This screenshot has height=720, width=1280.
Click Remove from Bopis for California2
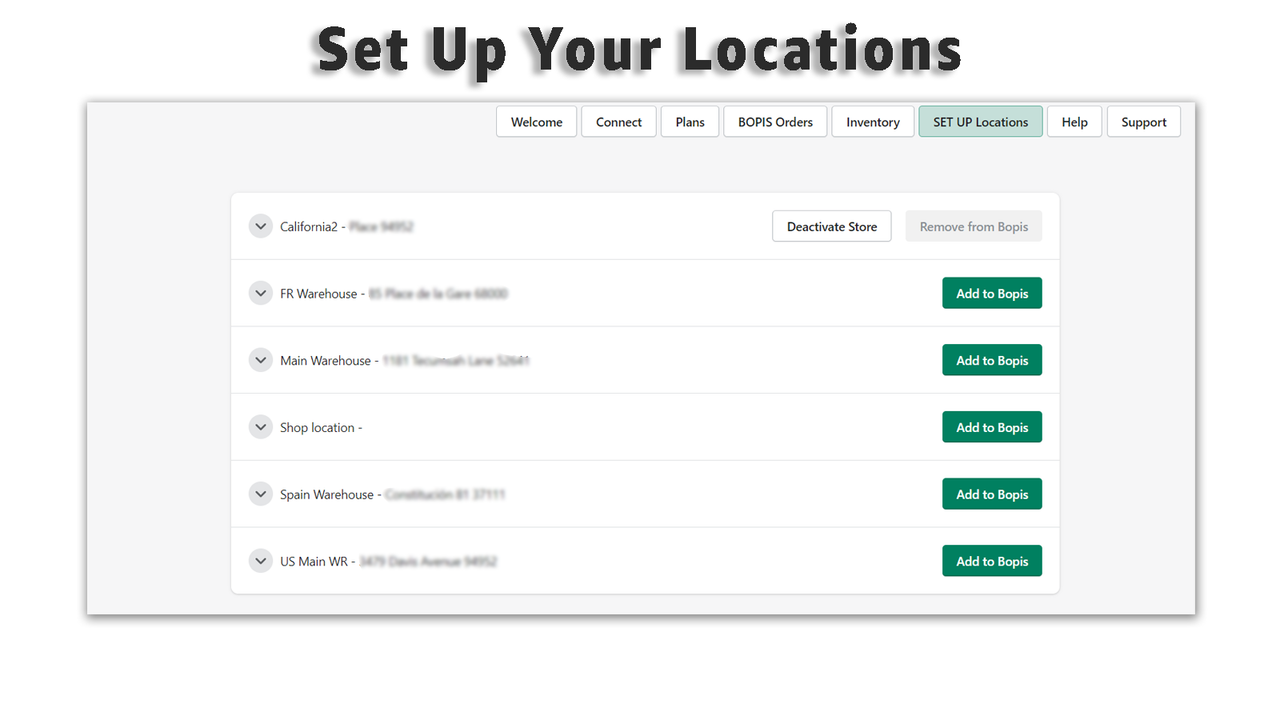point(973,226)
